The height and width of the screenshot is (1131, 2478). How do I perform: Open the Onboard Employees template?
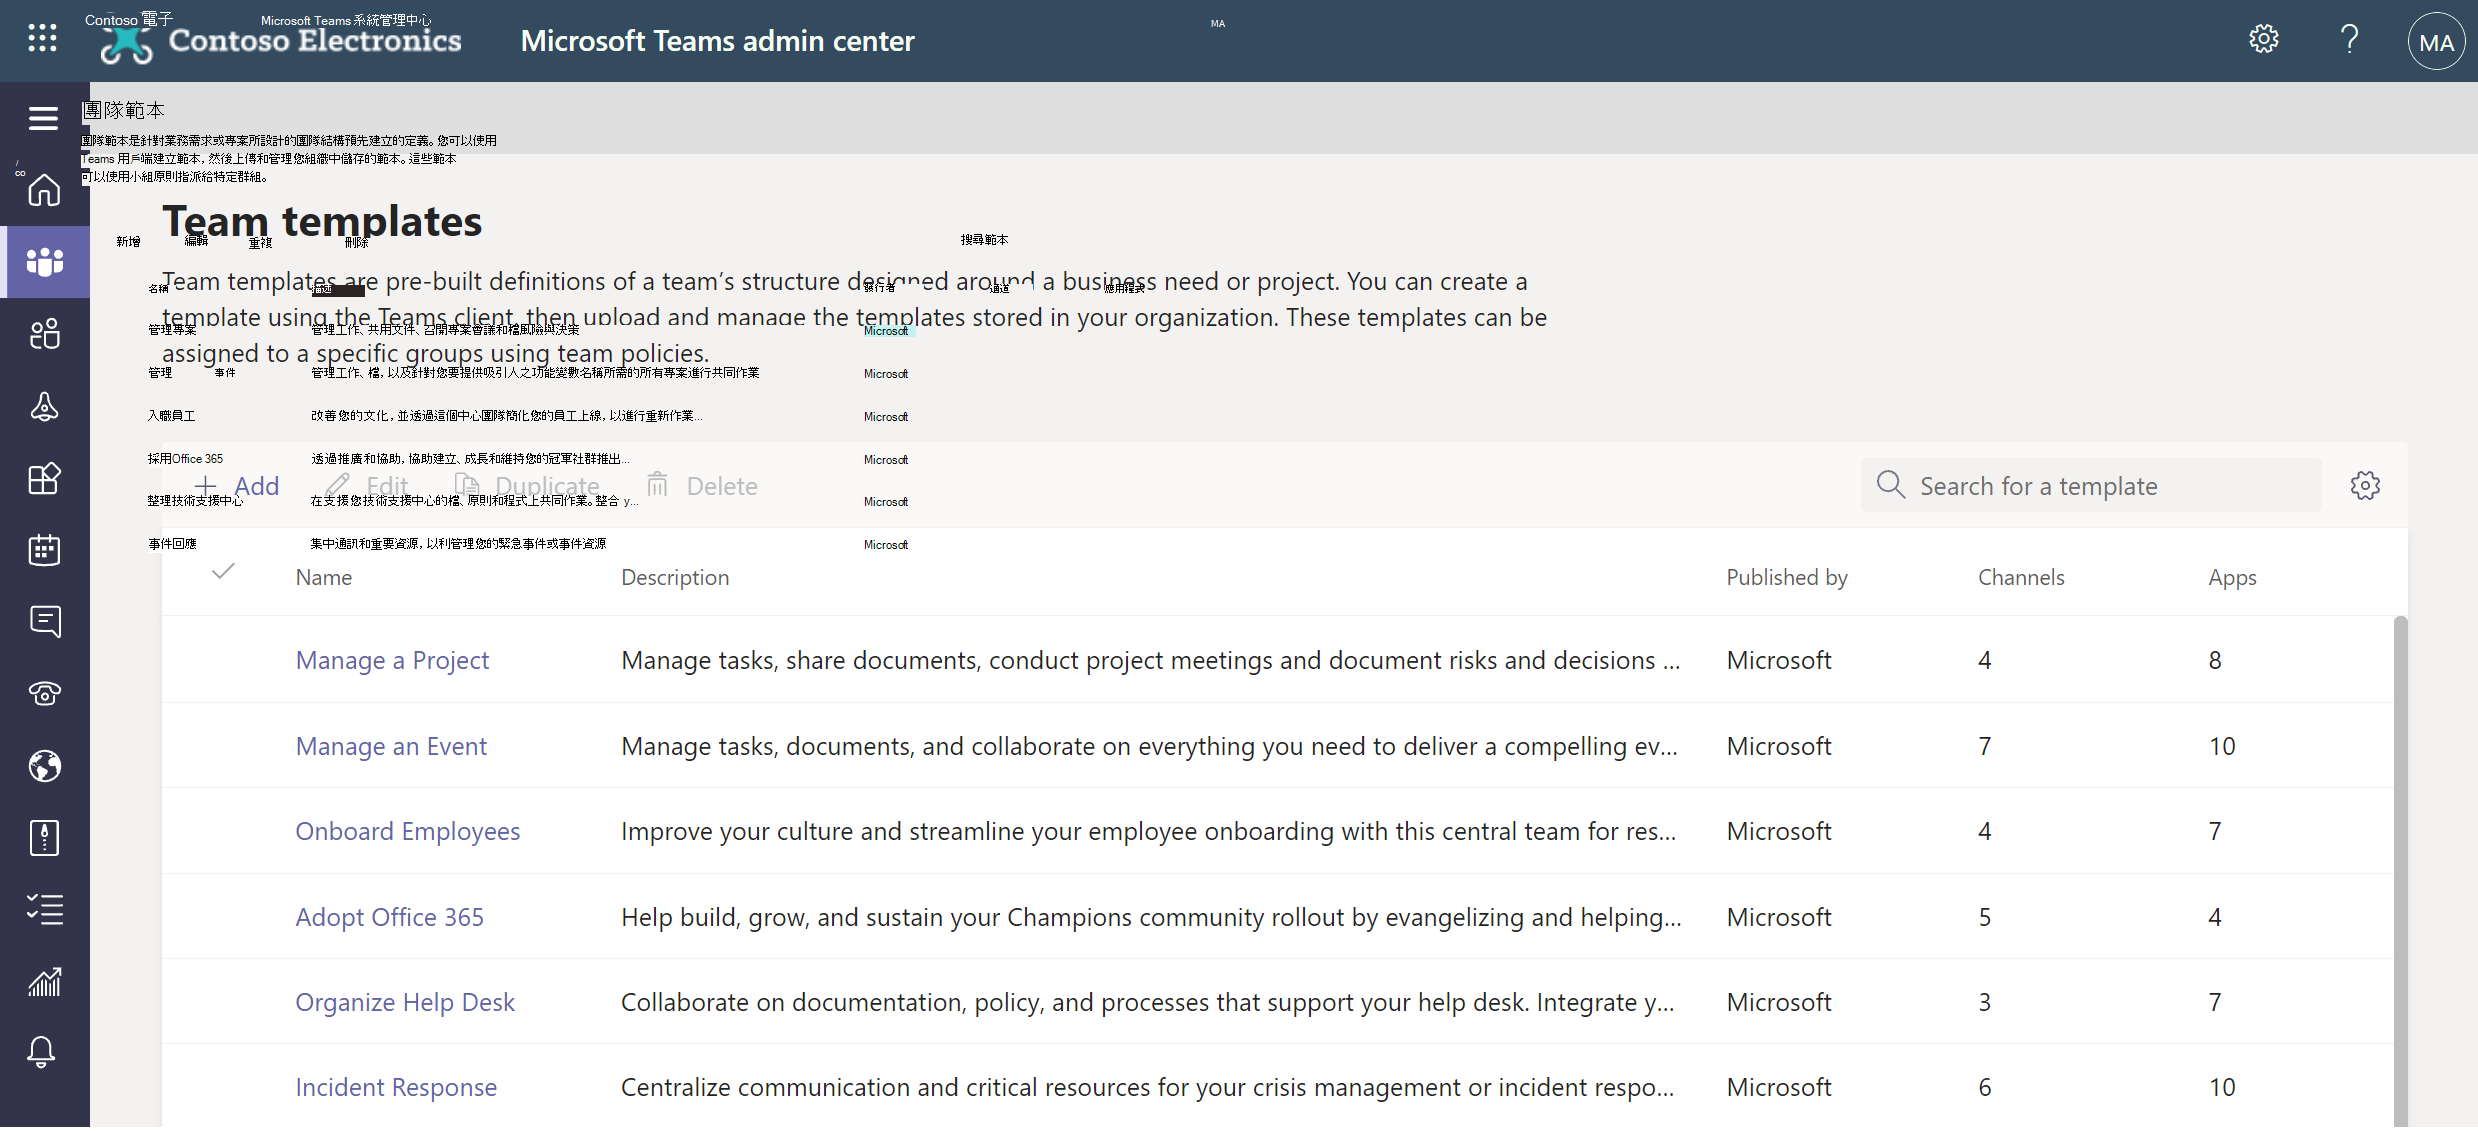tap(408, 831)
